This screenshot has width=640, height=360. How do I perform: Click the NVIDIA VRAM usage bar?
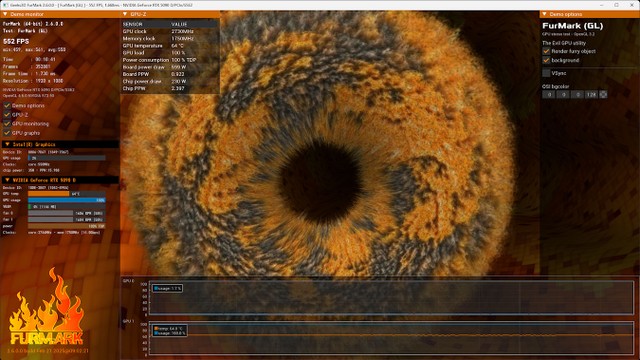67,207
